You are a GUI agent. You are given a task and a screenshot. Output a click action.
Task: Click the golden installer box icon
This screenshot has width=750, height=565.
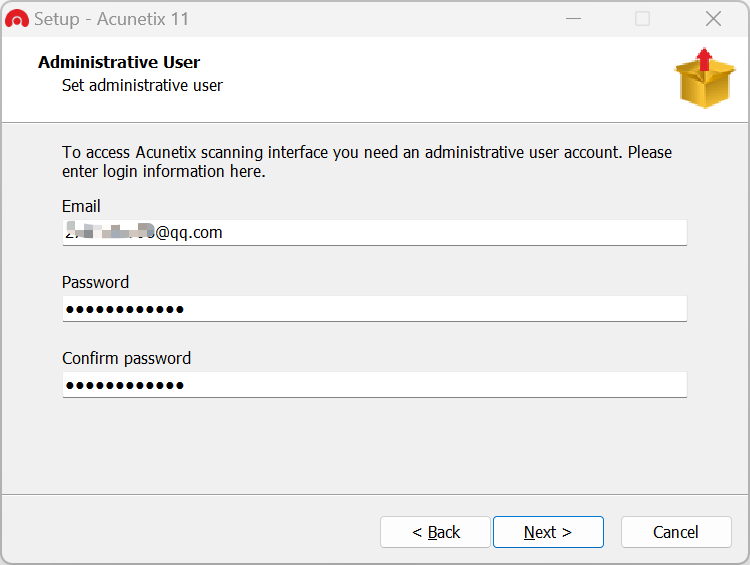[x=705, y=78]
